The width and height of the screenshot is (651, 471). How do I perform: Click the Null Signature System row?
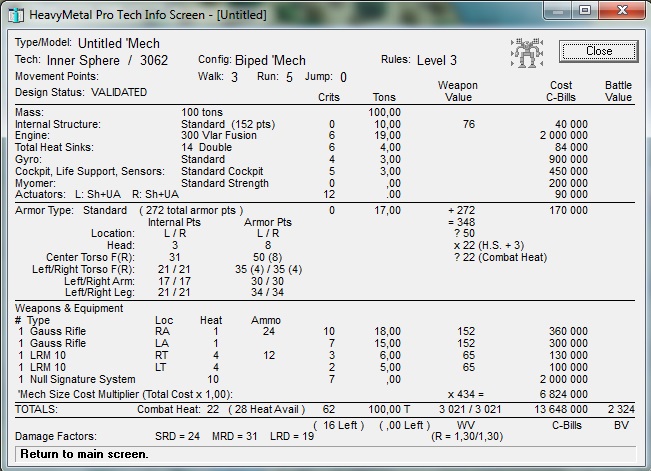pyautogui.click(x=82, y=380)
